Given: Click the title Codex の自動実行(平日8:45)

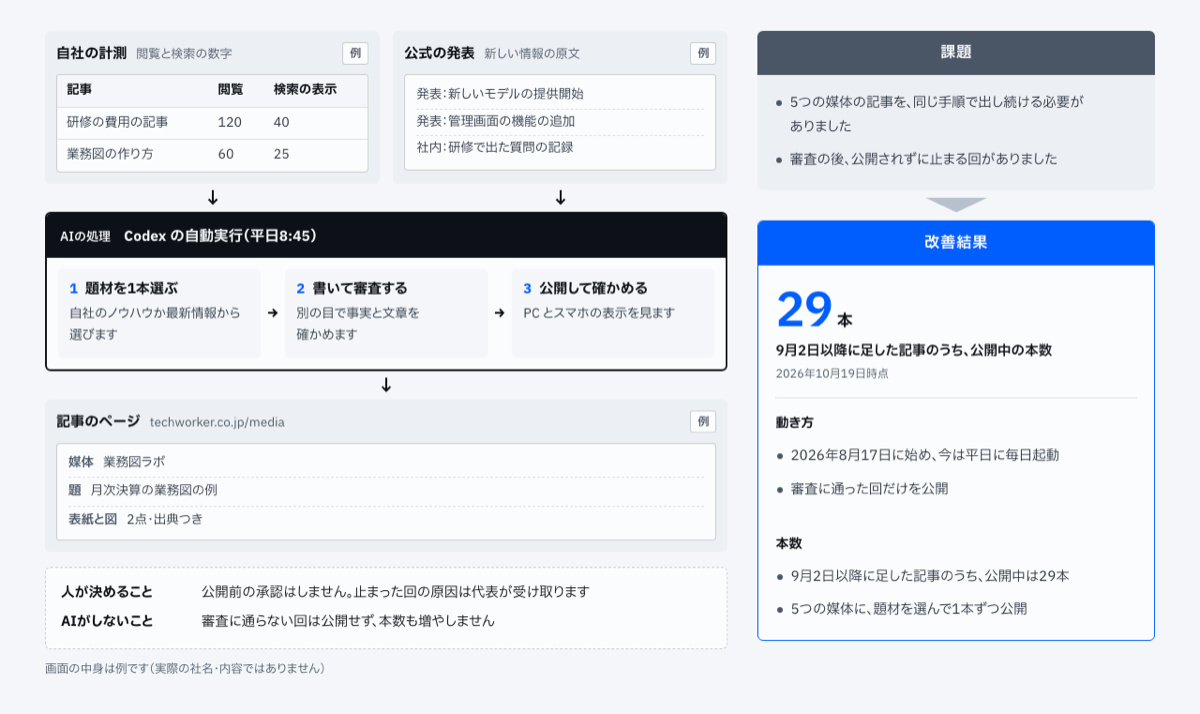Looking at the screenshot, I should (220, 236).
